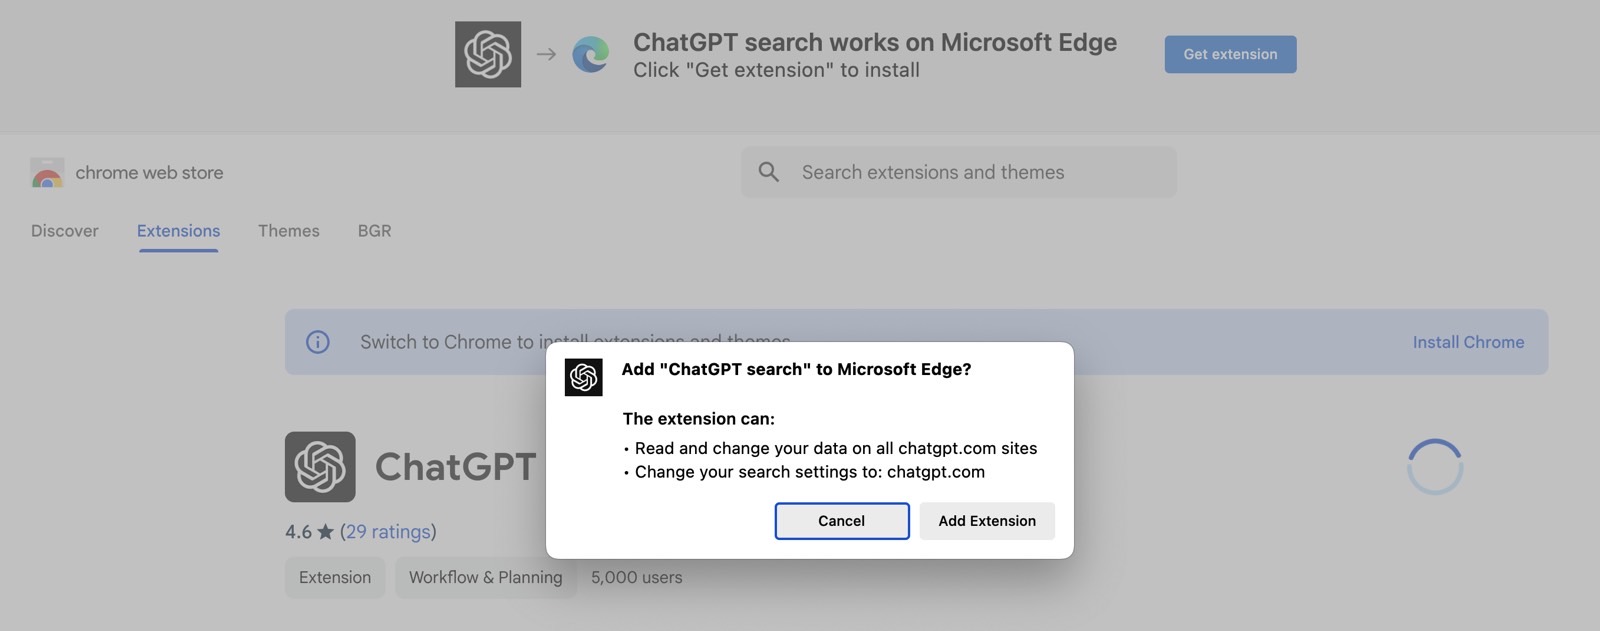The height and width of the screenshot is (631, 1600).
Task: Click the loading spinner circle
Action: tap(1435, 467)
